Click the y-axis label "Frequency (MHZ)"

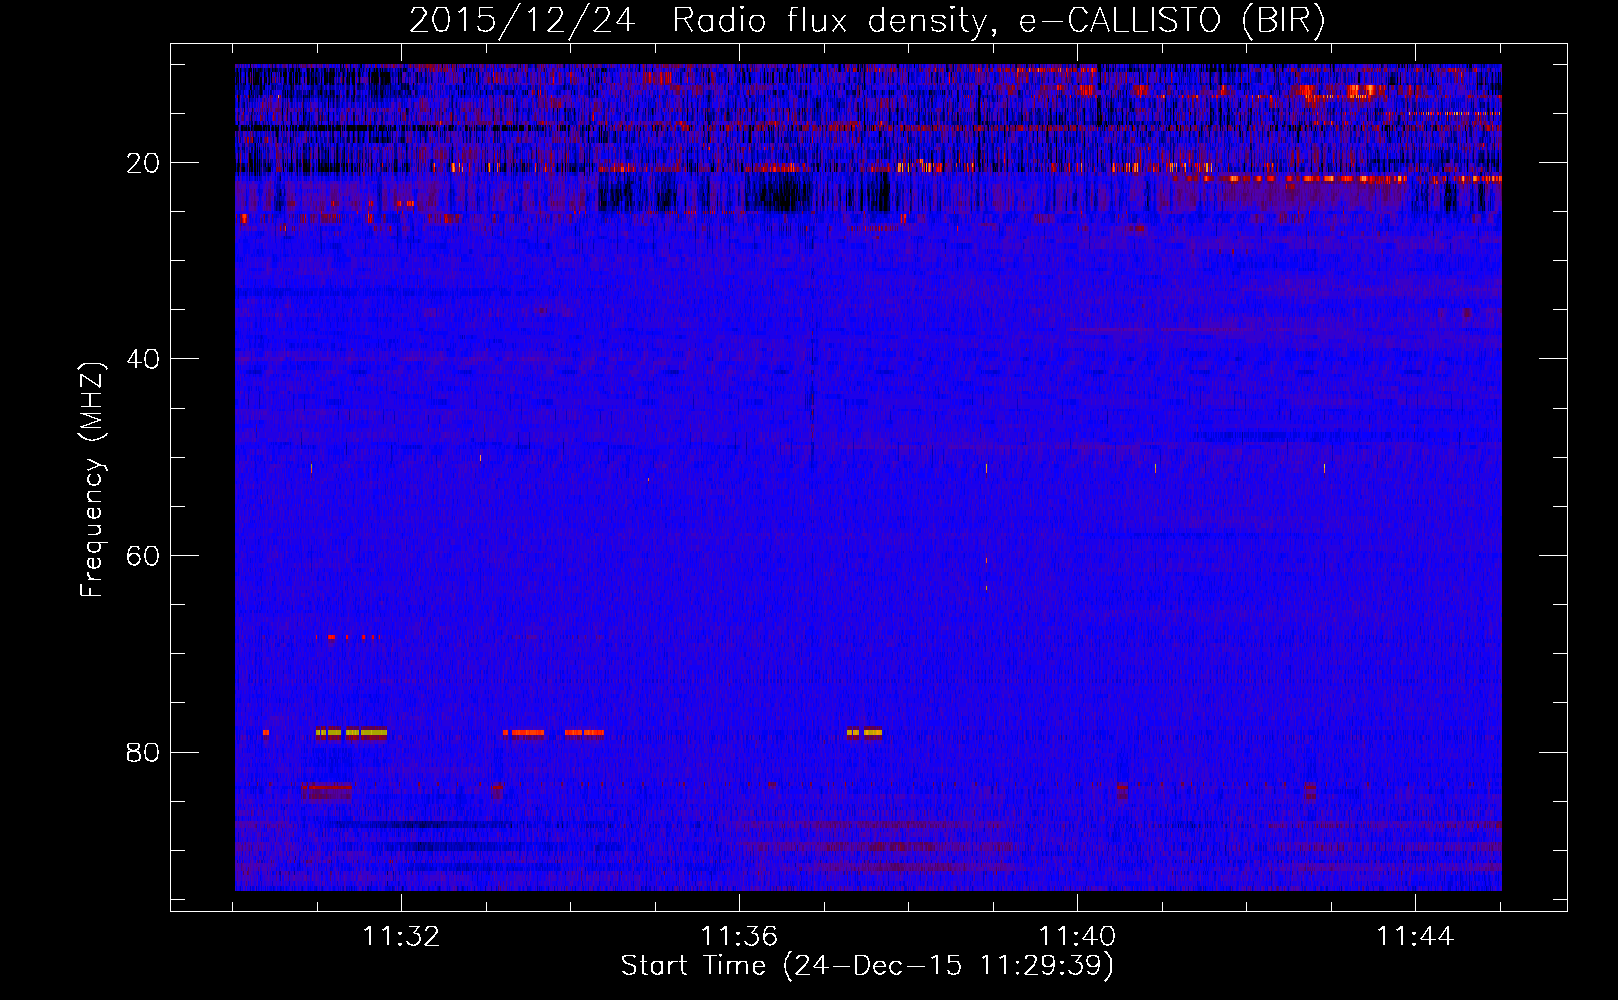coord(92,480)
